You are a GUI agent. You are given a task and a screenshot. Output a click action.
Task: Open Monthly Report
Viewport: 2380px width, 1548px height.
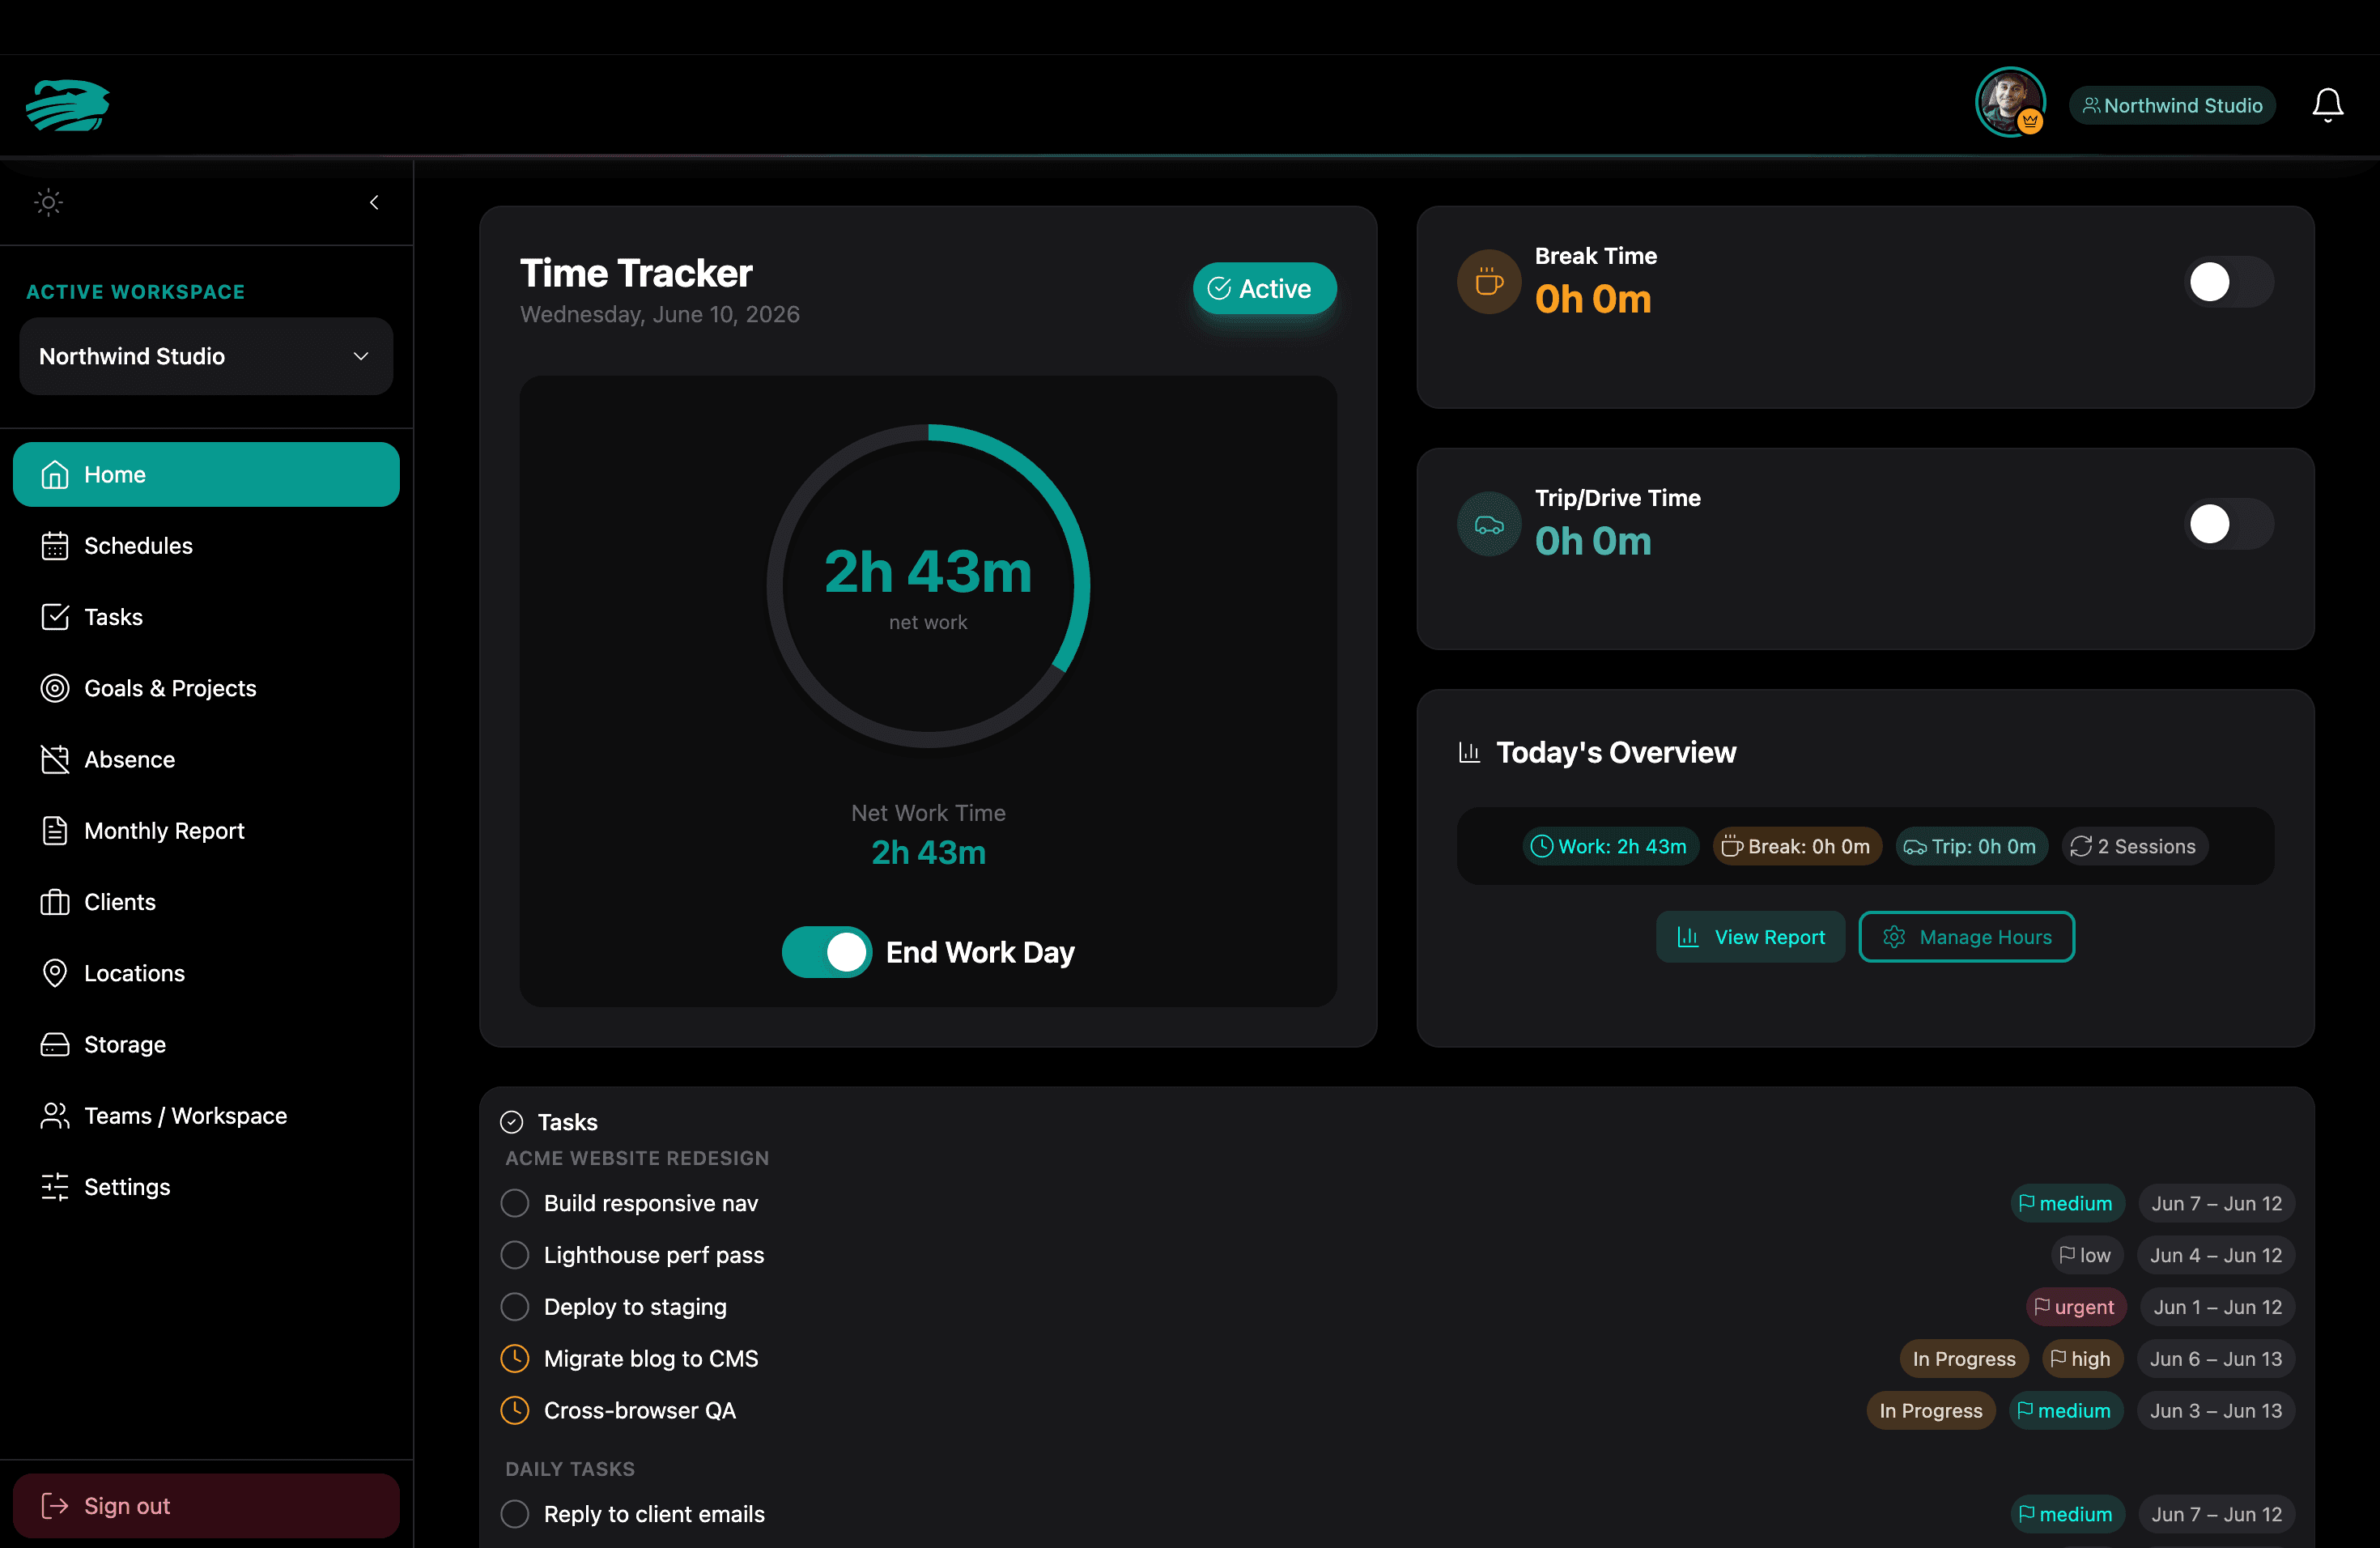pyautogui.click(x=206, y=830)
